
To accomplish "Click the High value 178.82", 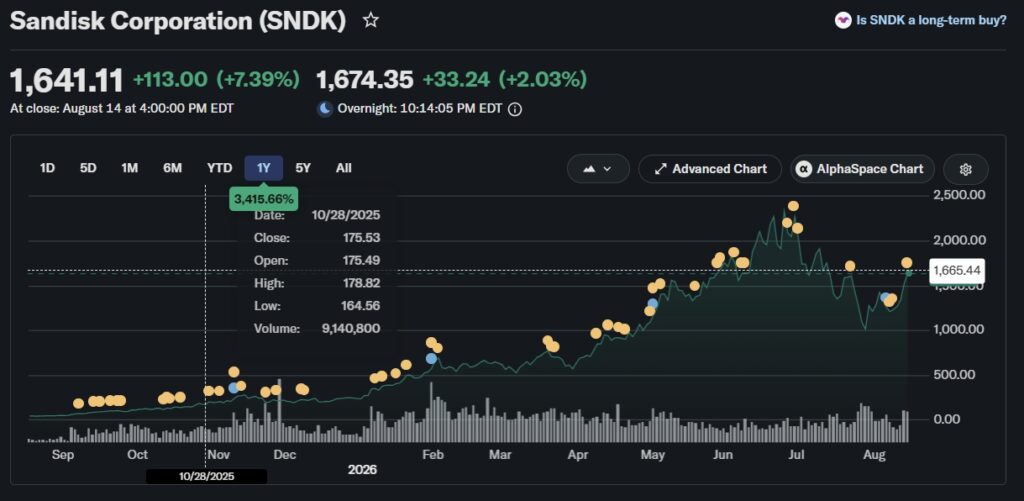I will point(362,283).
